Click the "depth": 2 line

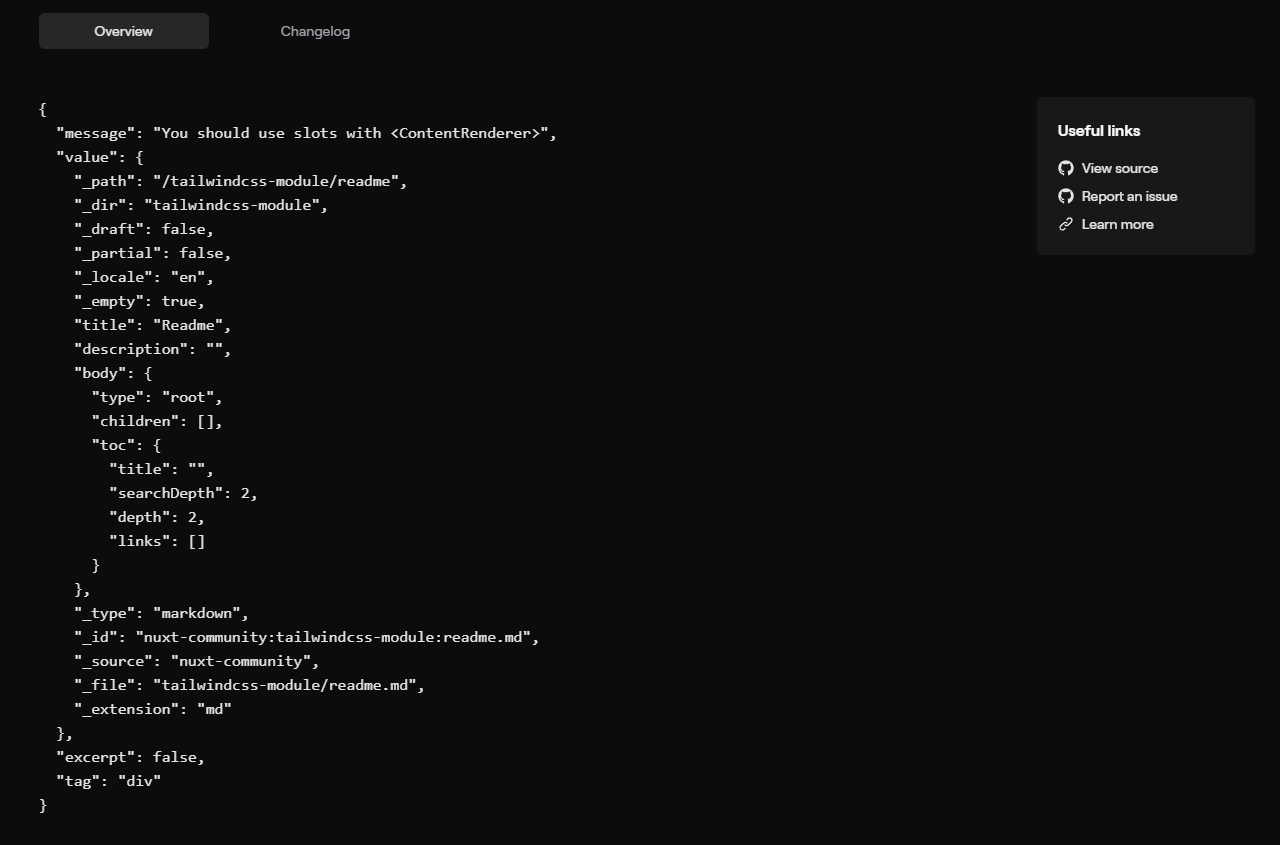(x=157, y=517)
